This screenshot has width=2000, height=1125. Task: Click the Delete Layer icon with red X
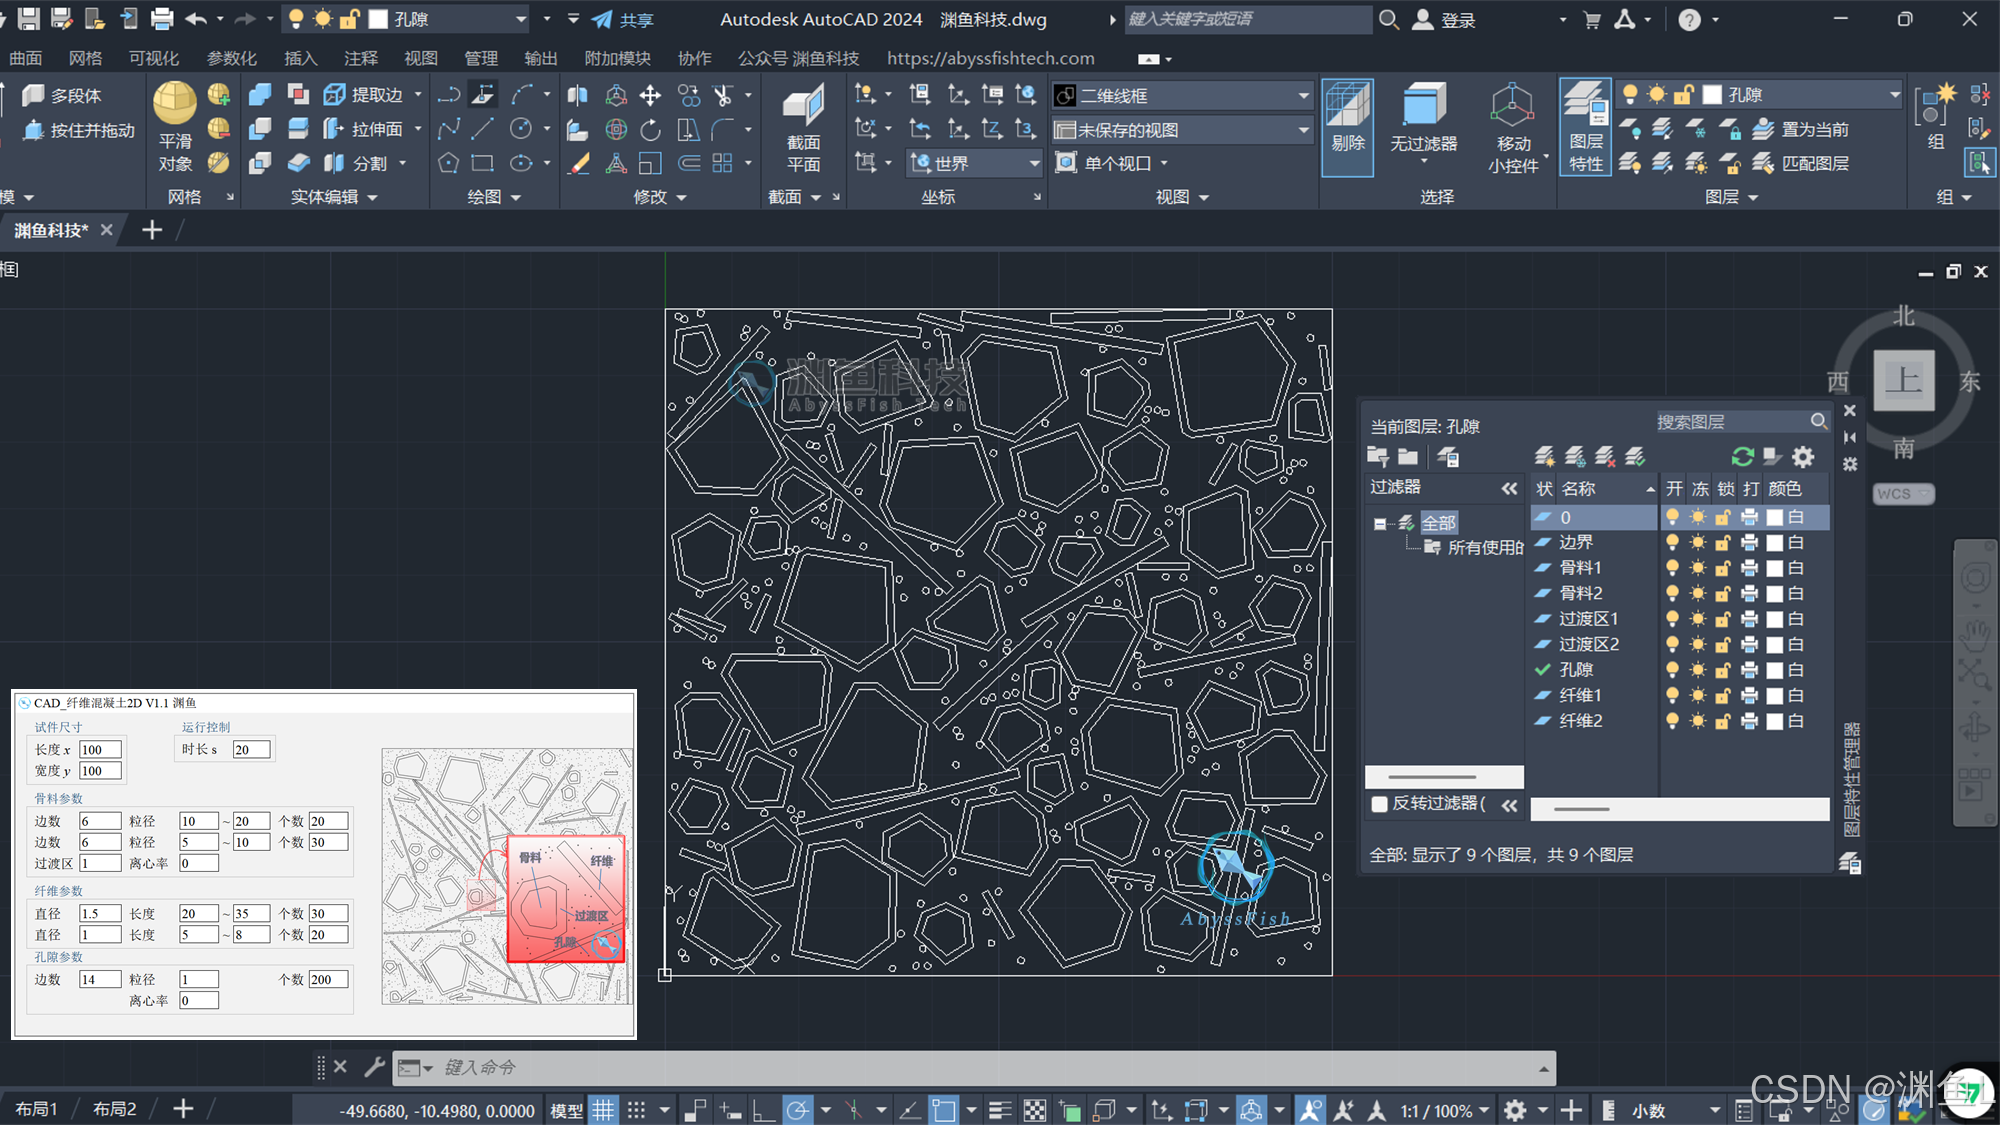point(1605,457)
